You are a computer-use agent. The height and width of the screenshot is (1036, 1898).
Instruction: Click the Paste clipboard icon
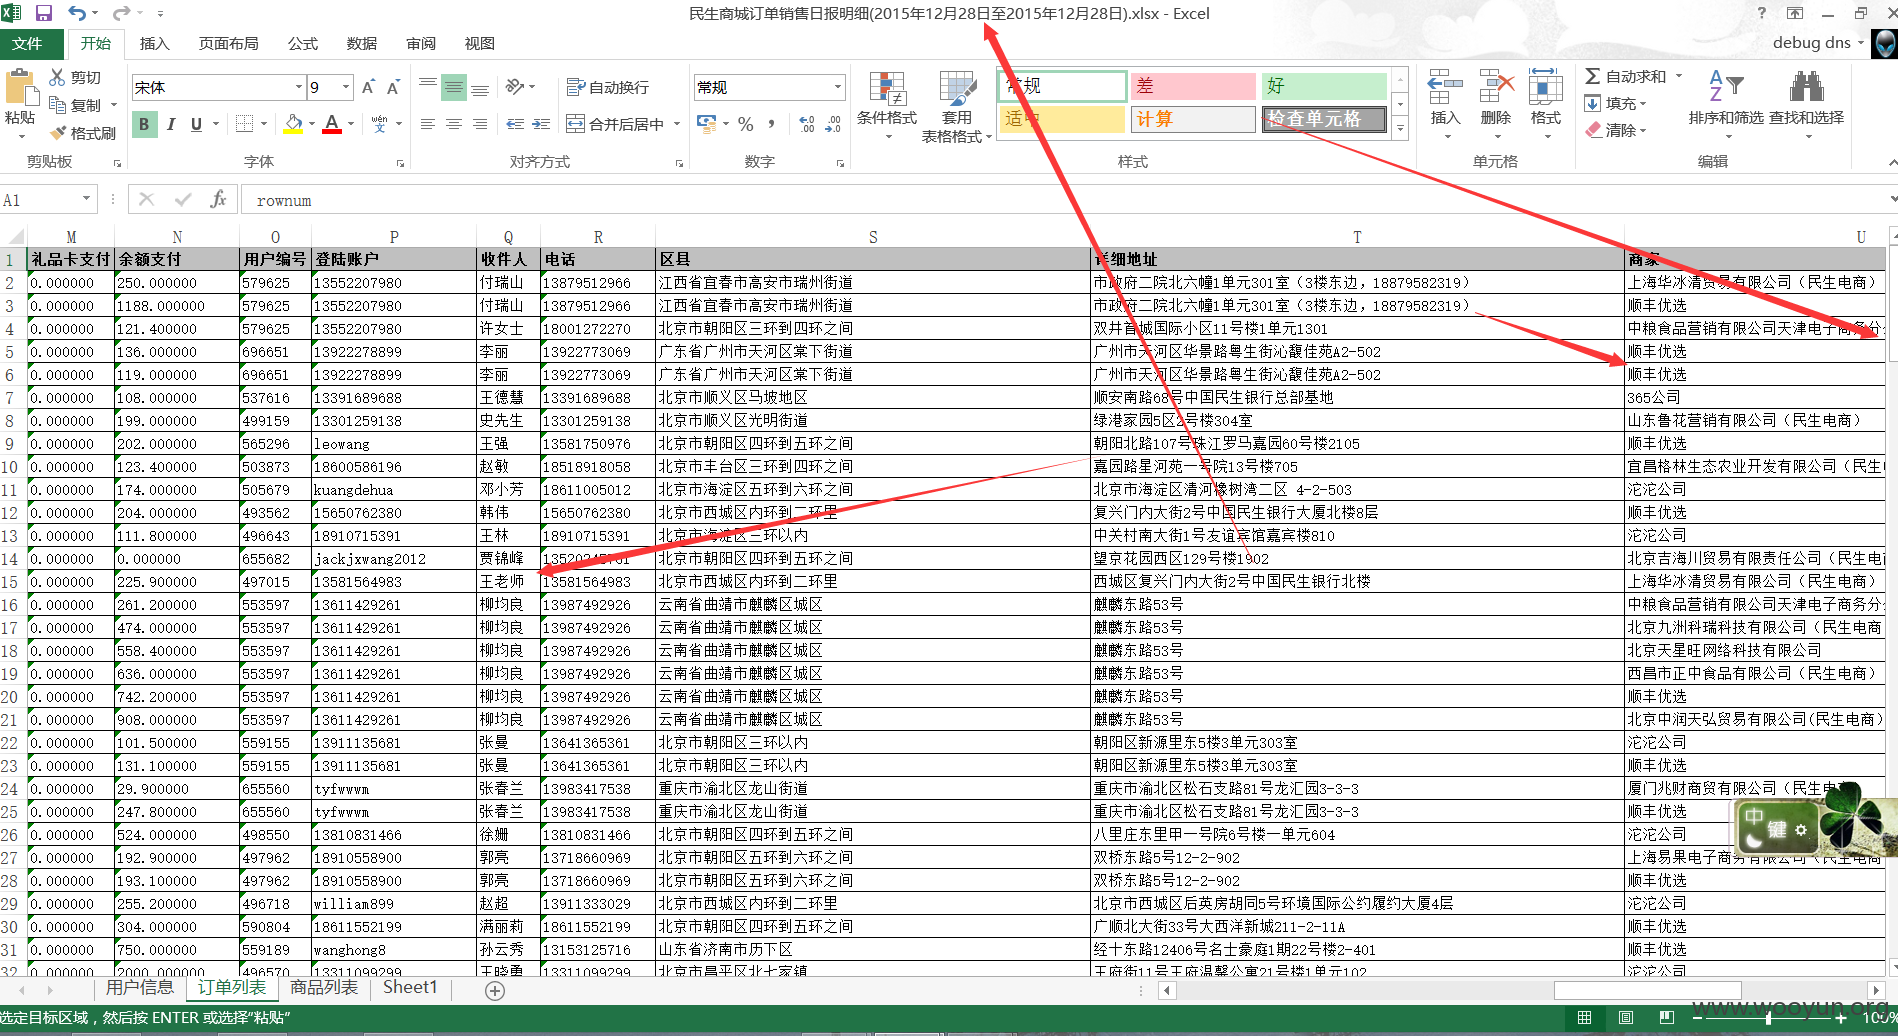pos(20,88)
